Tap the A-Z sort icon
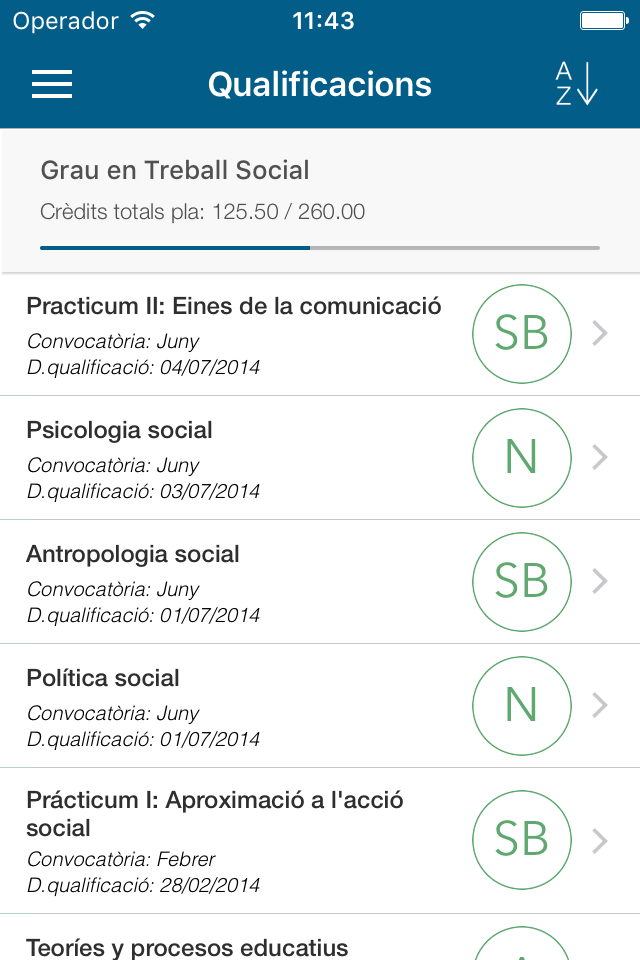Screen dimensions: 640x960 [x=576, y=84]
